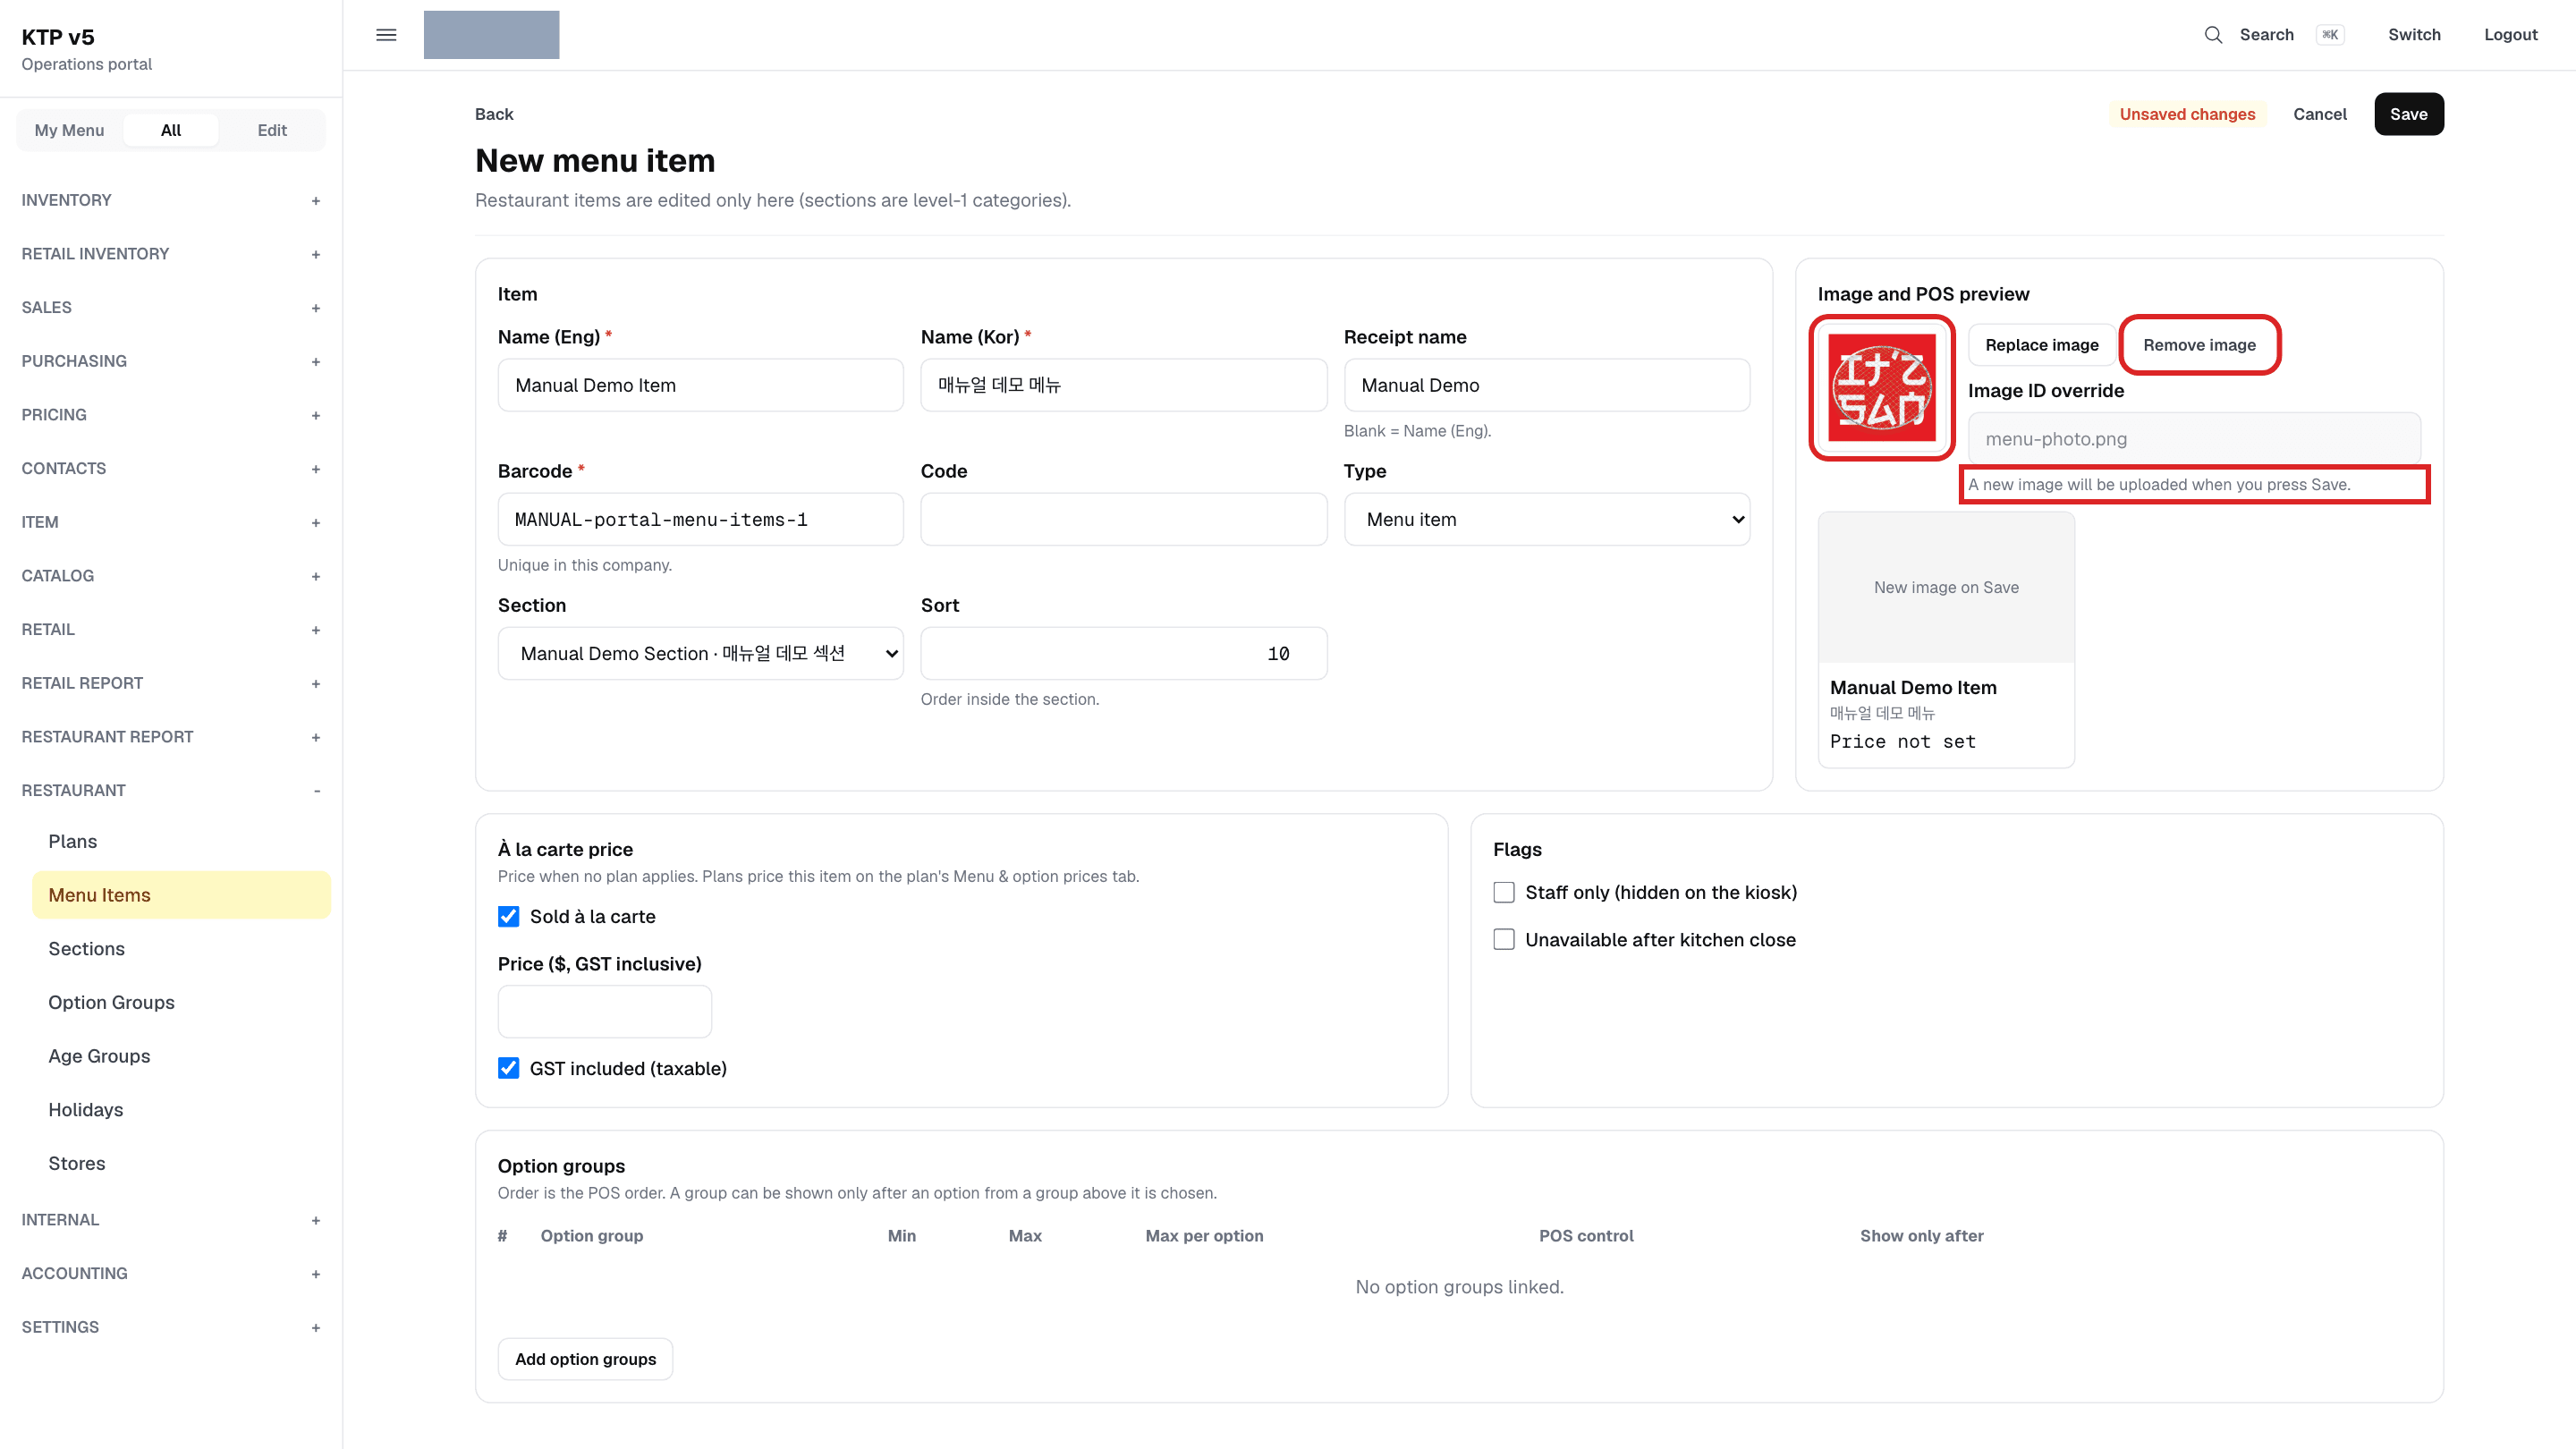
Task: Open the Type dropdown
Action: pyautogui.click(x=1546, y=519)
